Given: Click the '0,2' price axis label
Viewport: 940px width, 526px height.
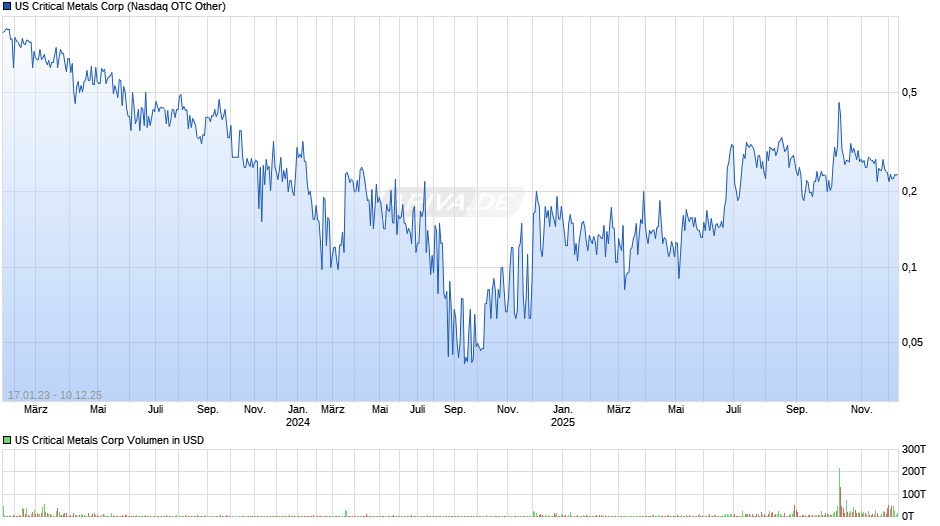Looking at the screenshot, I should 909,191.
